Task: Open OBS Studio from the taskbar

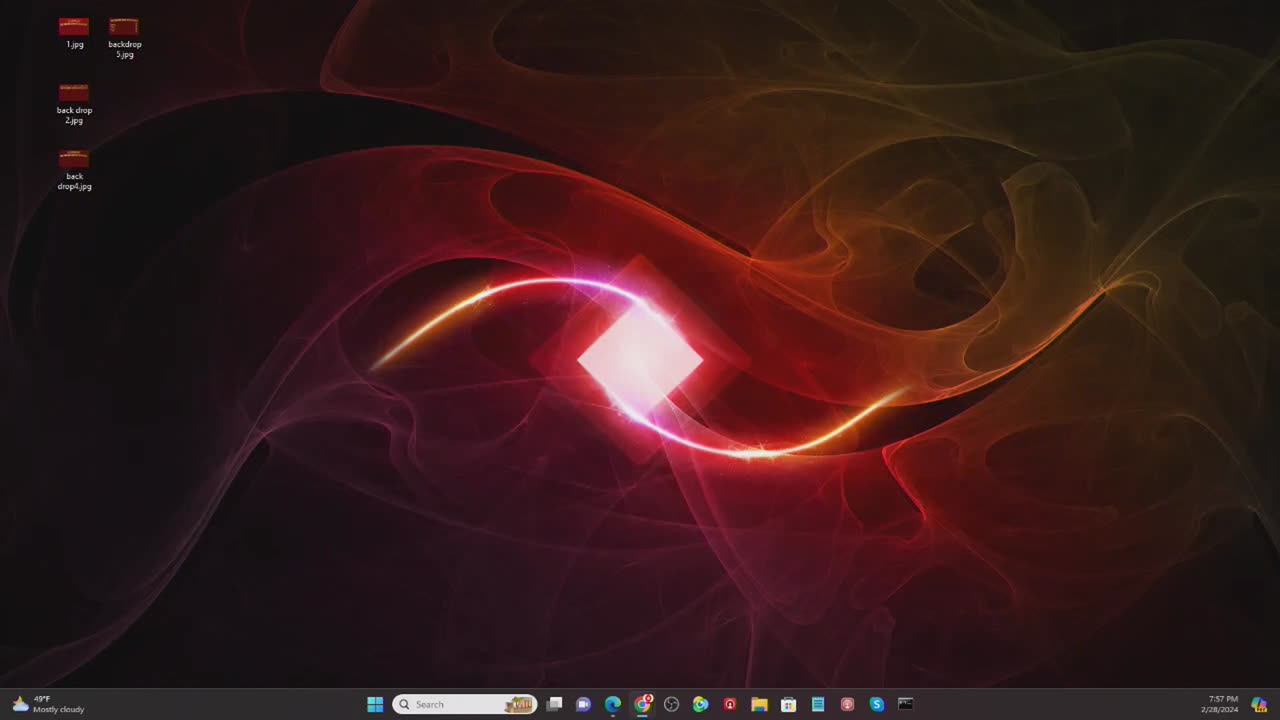Action: (671, 704)
